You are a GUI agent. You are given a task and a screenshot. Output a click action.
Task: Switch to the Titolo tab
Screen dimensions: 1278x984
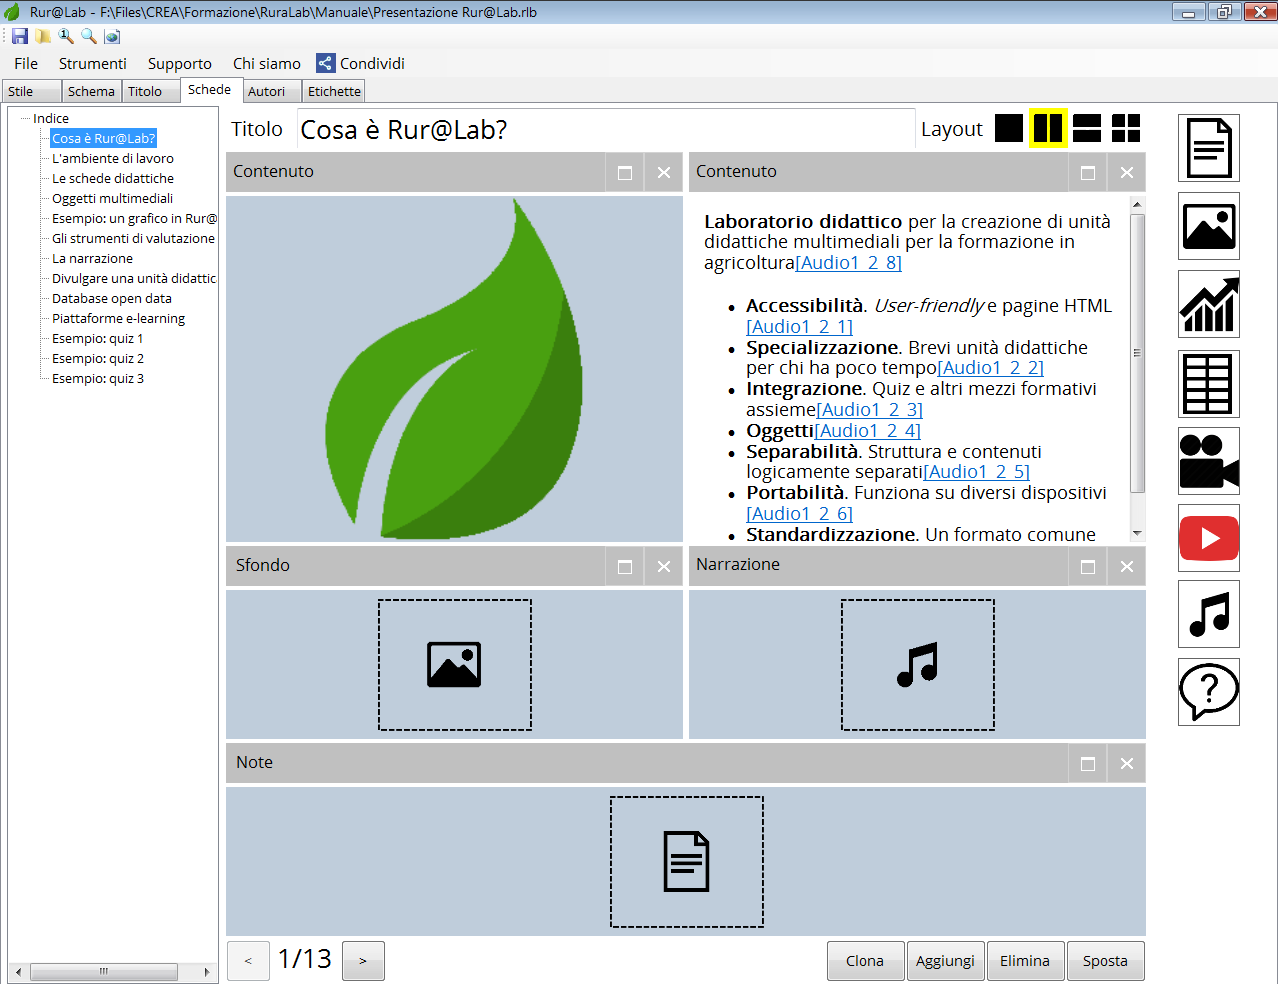[x=151, y=91]
